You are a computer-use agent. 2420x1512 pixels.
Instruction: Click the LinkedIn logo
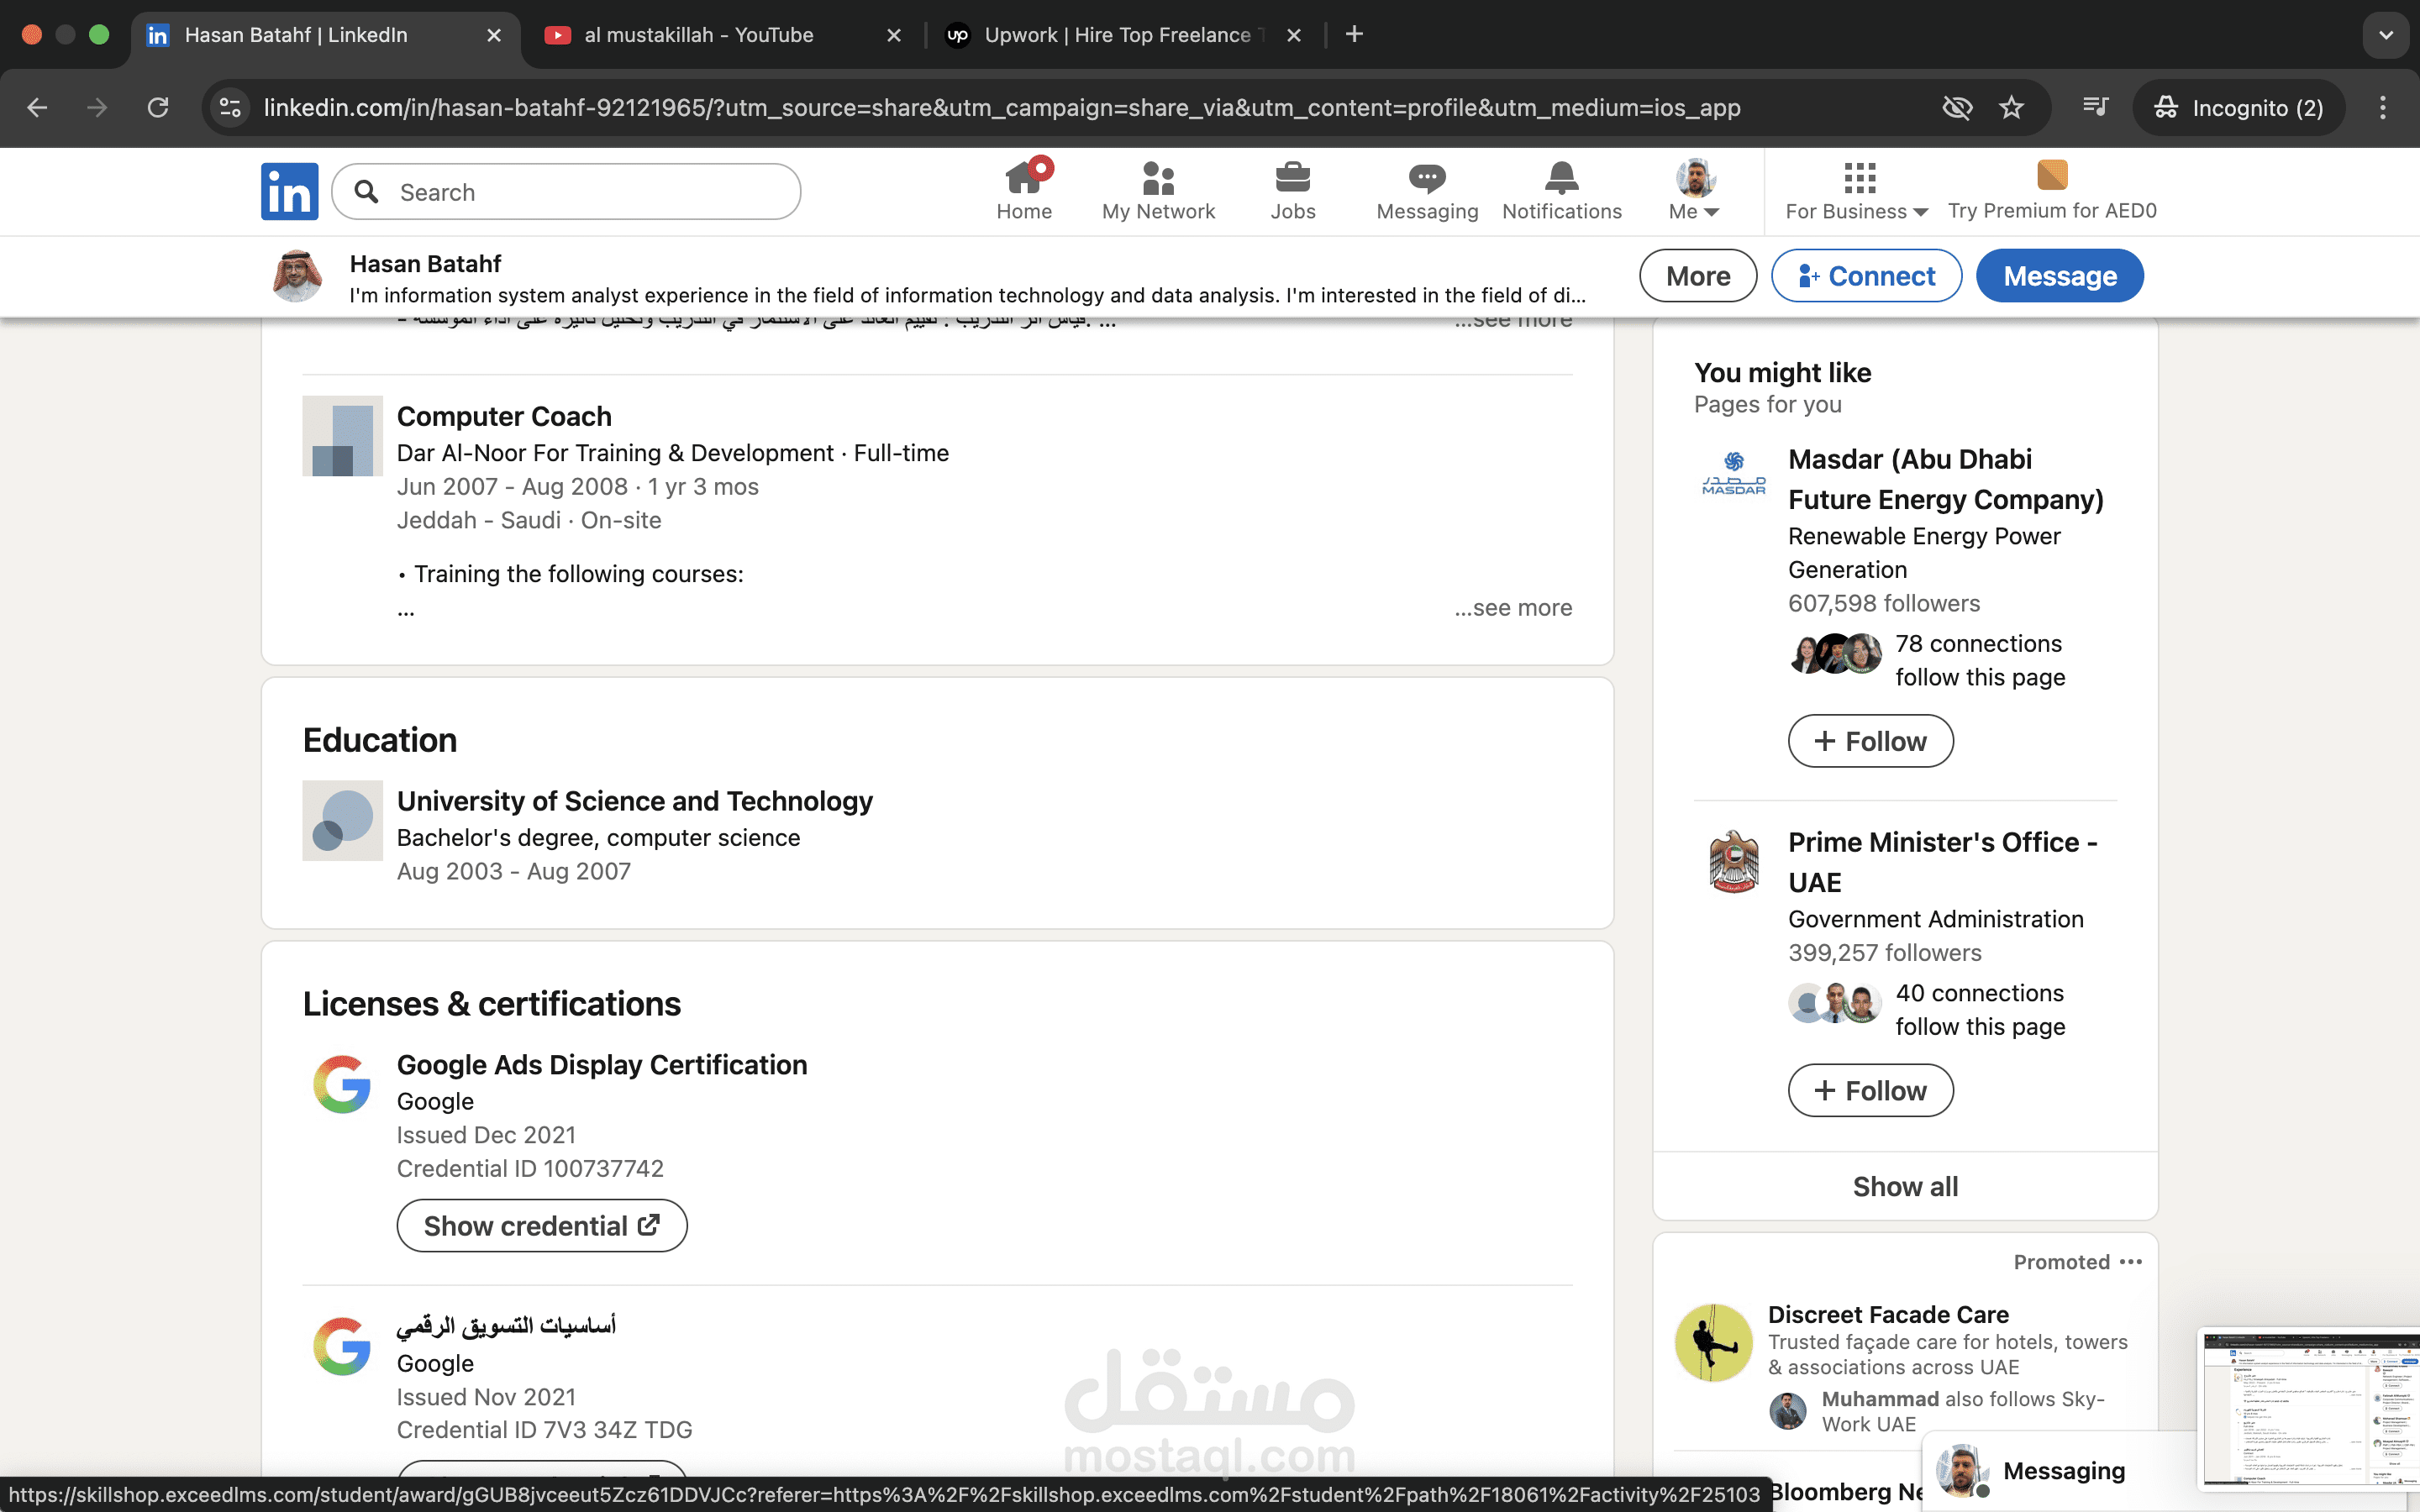click(x=289, y=191)
